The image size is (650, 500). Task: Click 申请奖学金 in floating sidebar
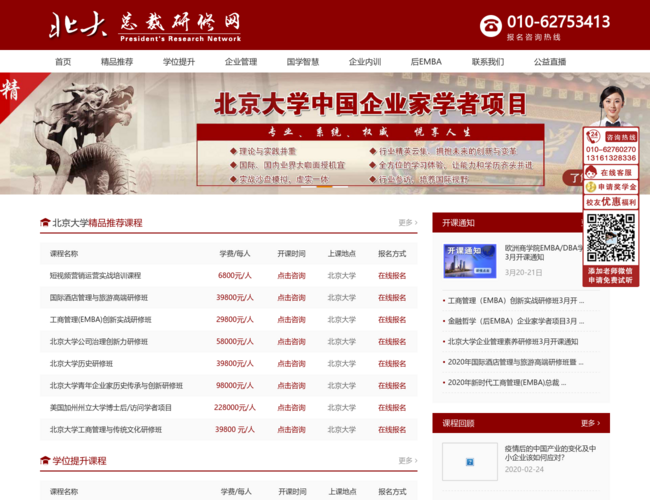[611, 187]
